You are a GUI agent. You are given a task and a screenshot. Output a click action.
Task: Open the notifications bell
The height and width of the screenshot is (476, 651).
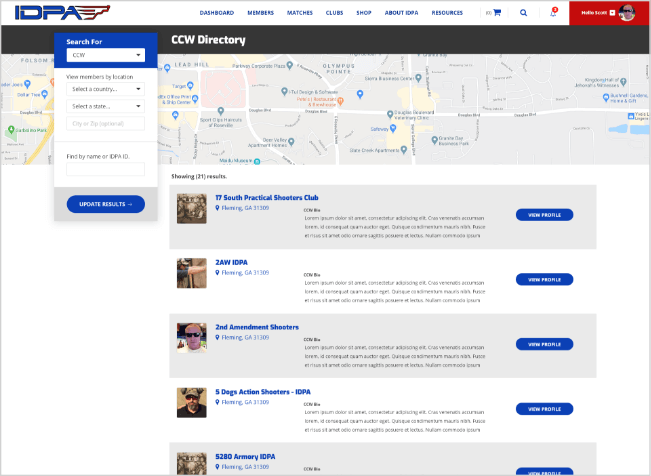click(x=553, y=13)
